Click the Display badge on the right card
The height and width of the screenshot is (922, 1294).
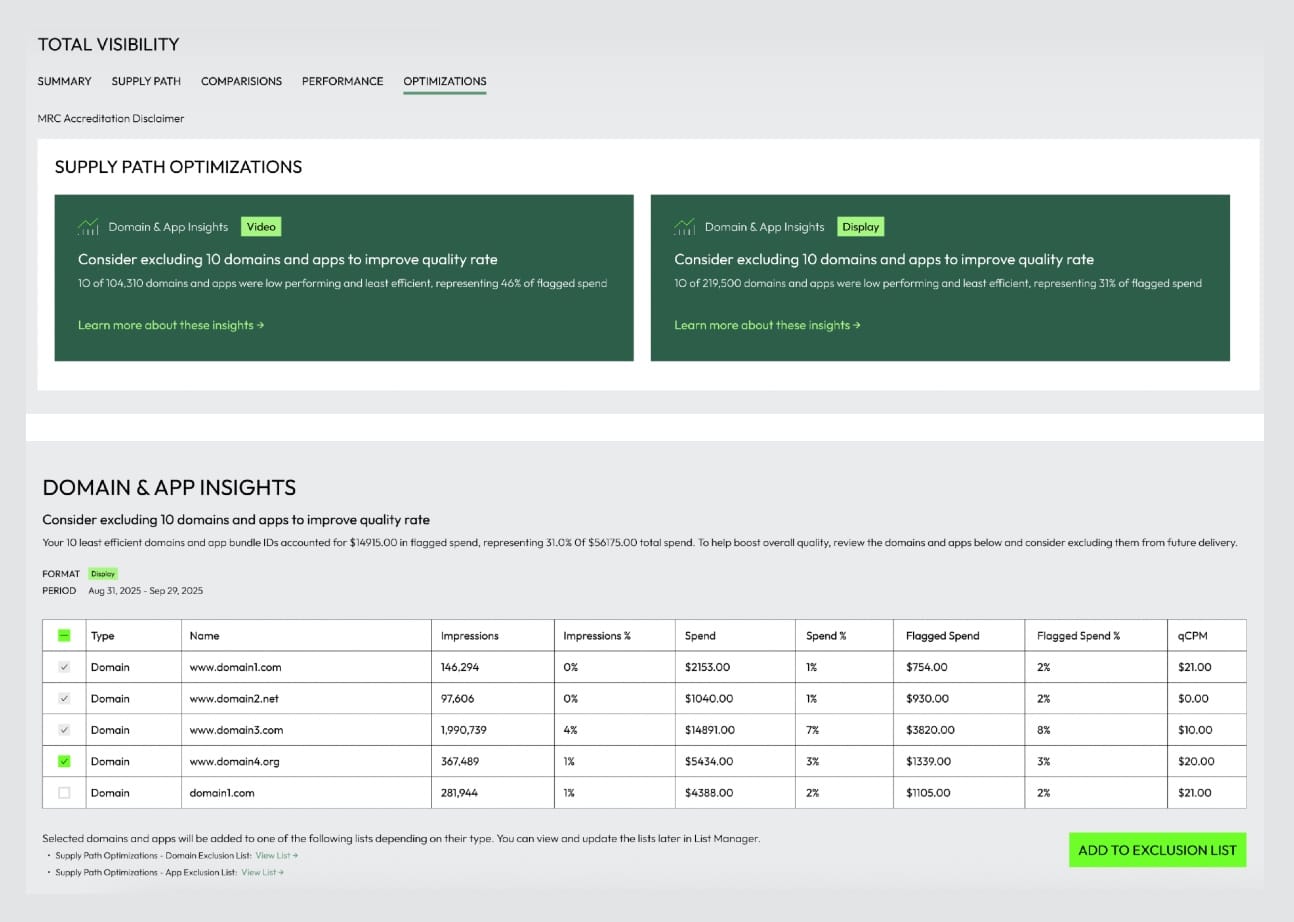[860, 226]
